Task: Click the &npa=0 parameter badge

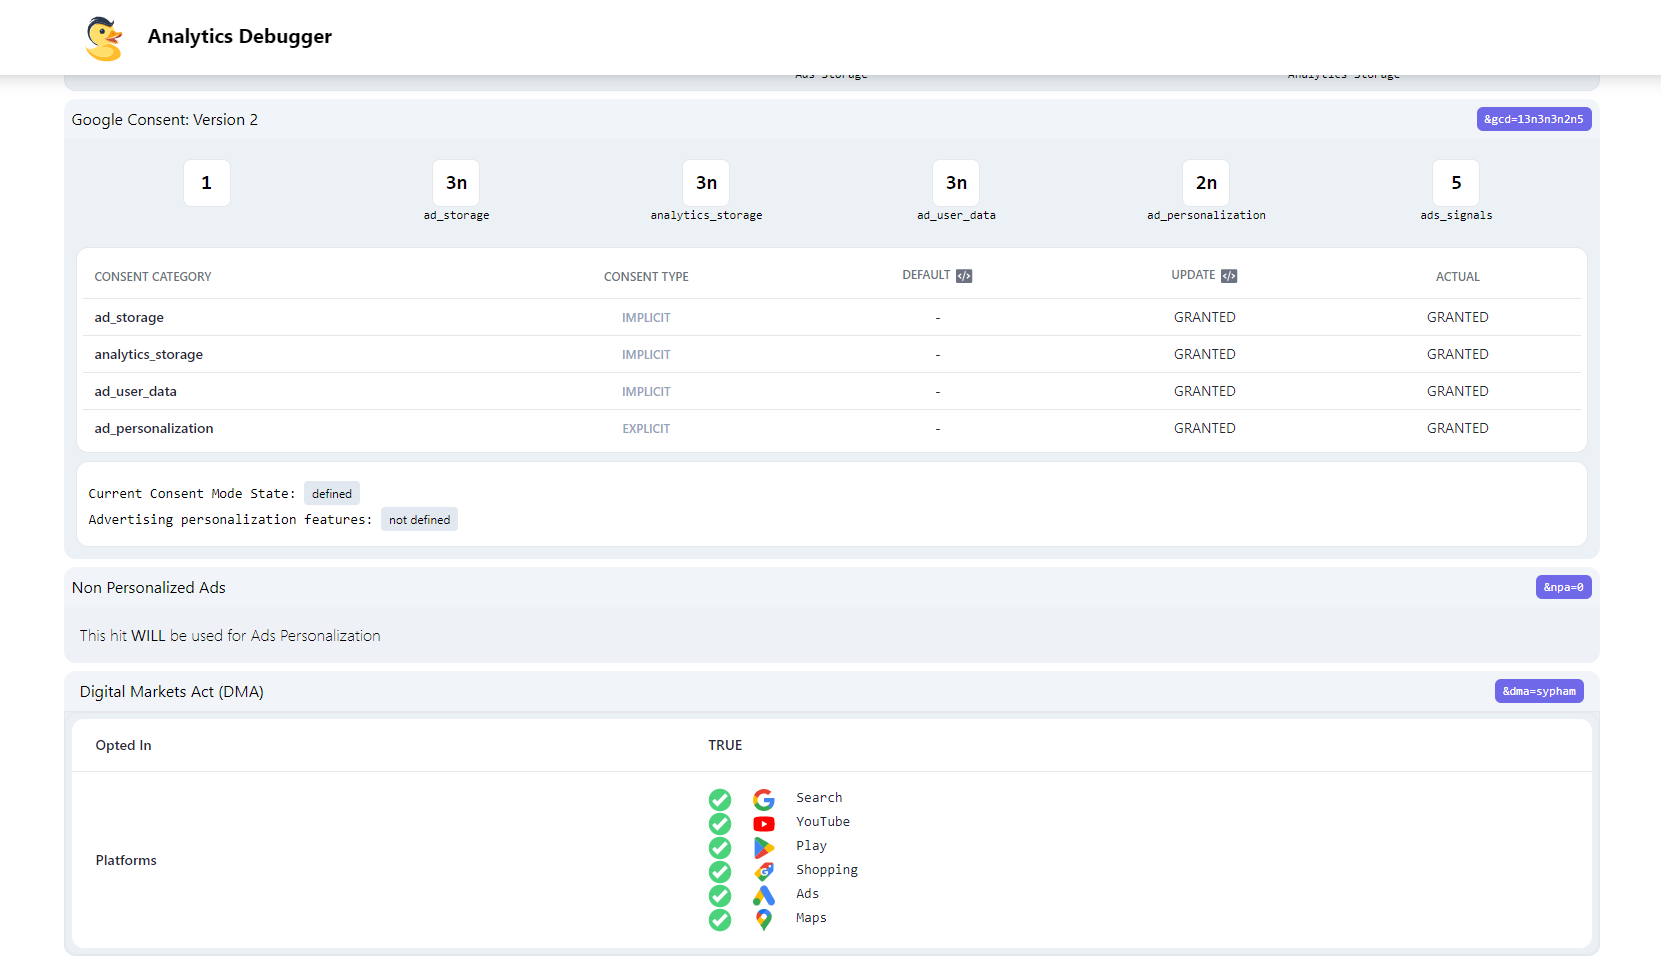Action: click(x=1563, y=587)
